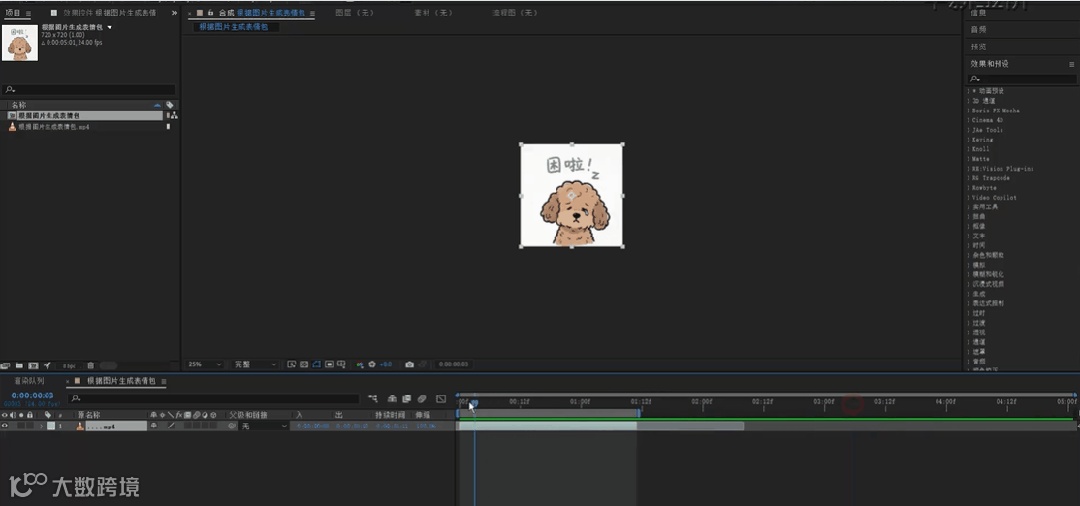The height and width of the screenshot is (506, 1080).
Task: Open layer 1 parent 无 dropdown
Action: [x=264, y=426]
